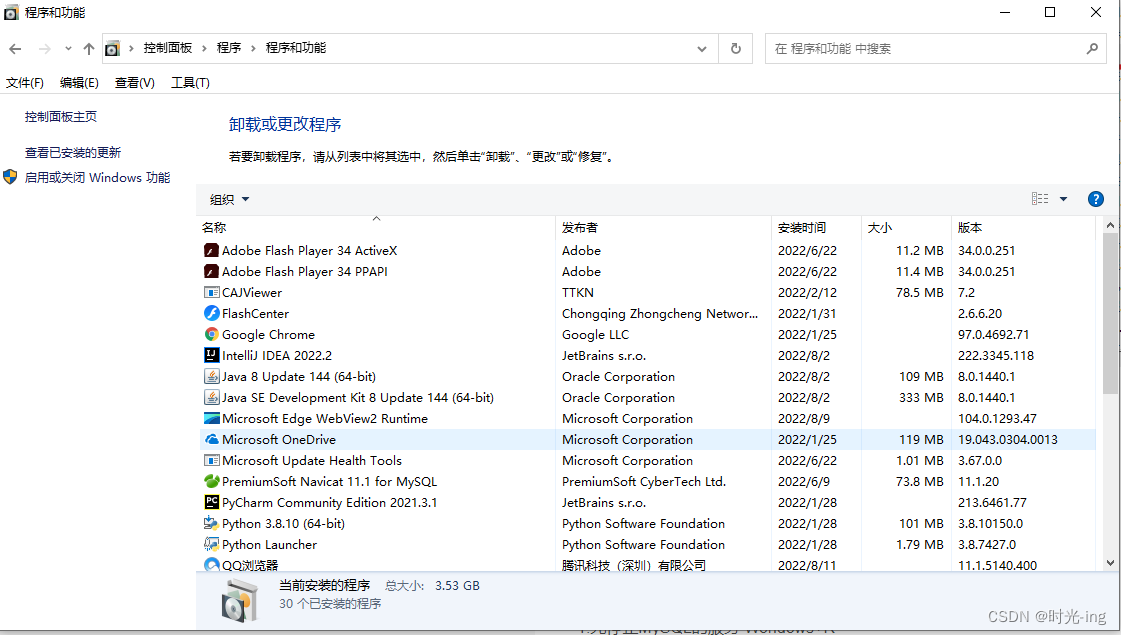Expand the chevron after 控制面板 breadcrumb
This screenshot has height=635, width=1121.
pos(204,49)
